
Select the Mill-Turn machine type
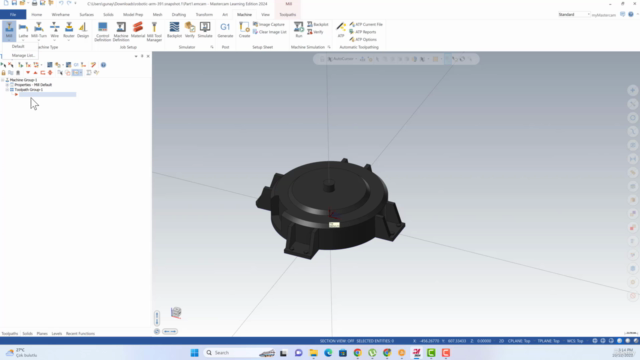39,31
